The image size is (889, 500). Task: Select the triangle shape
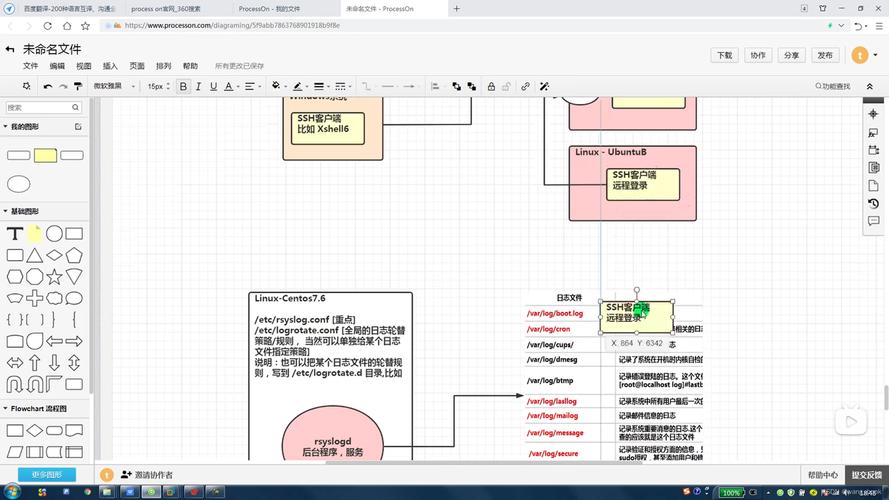35,255
